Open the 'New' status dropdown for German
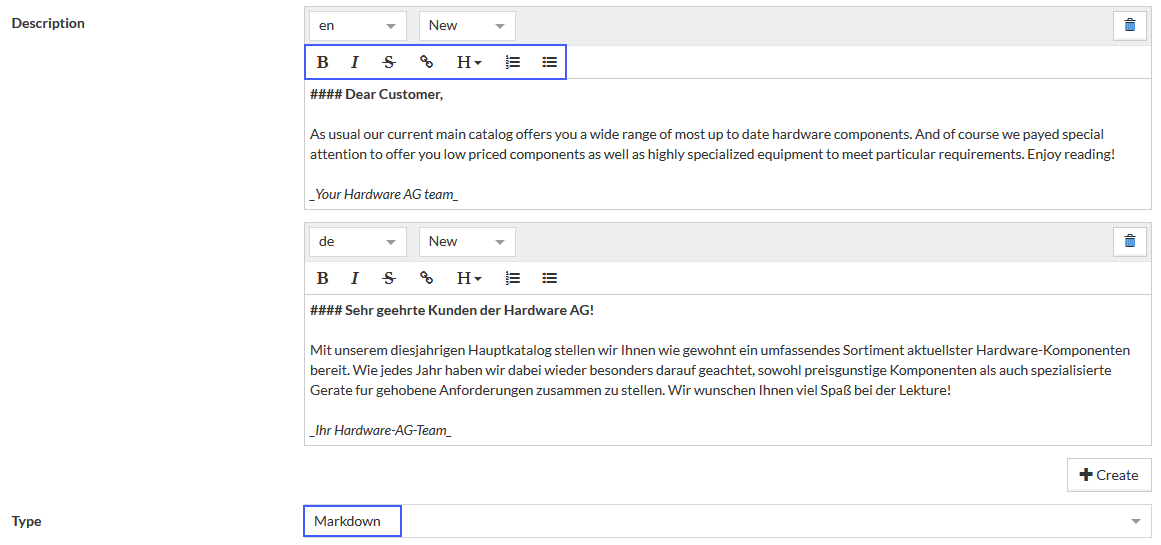 click(467, 241)
